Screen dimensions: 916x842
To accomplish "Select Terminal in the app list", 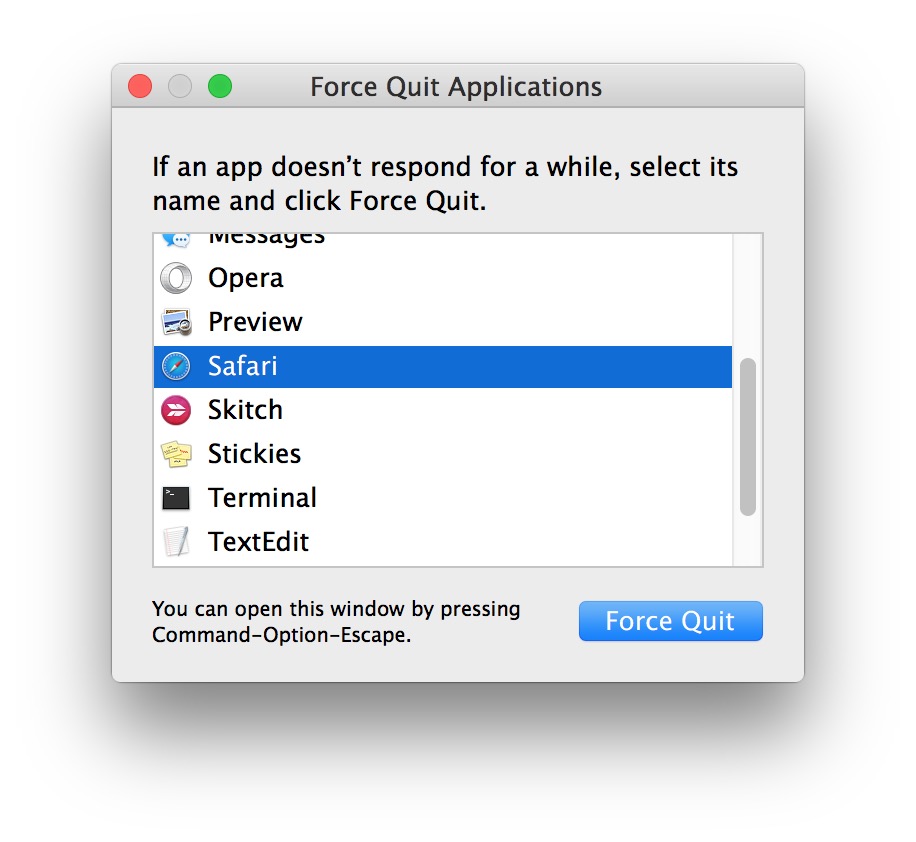I will click(443, 498).
